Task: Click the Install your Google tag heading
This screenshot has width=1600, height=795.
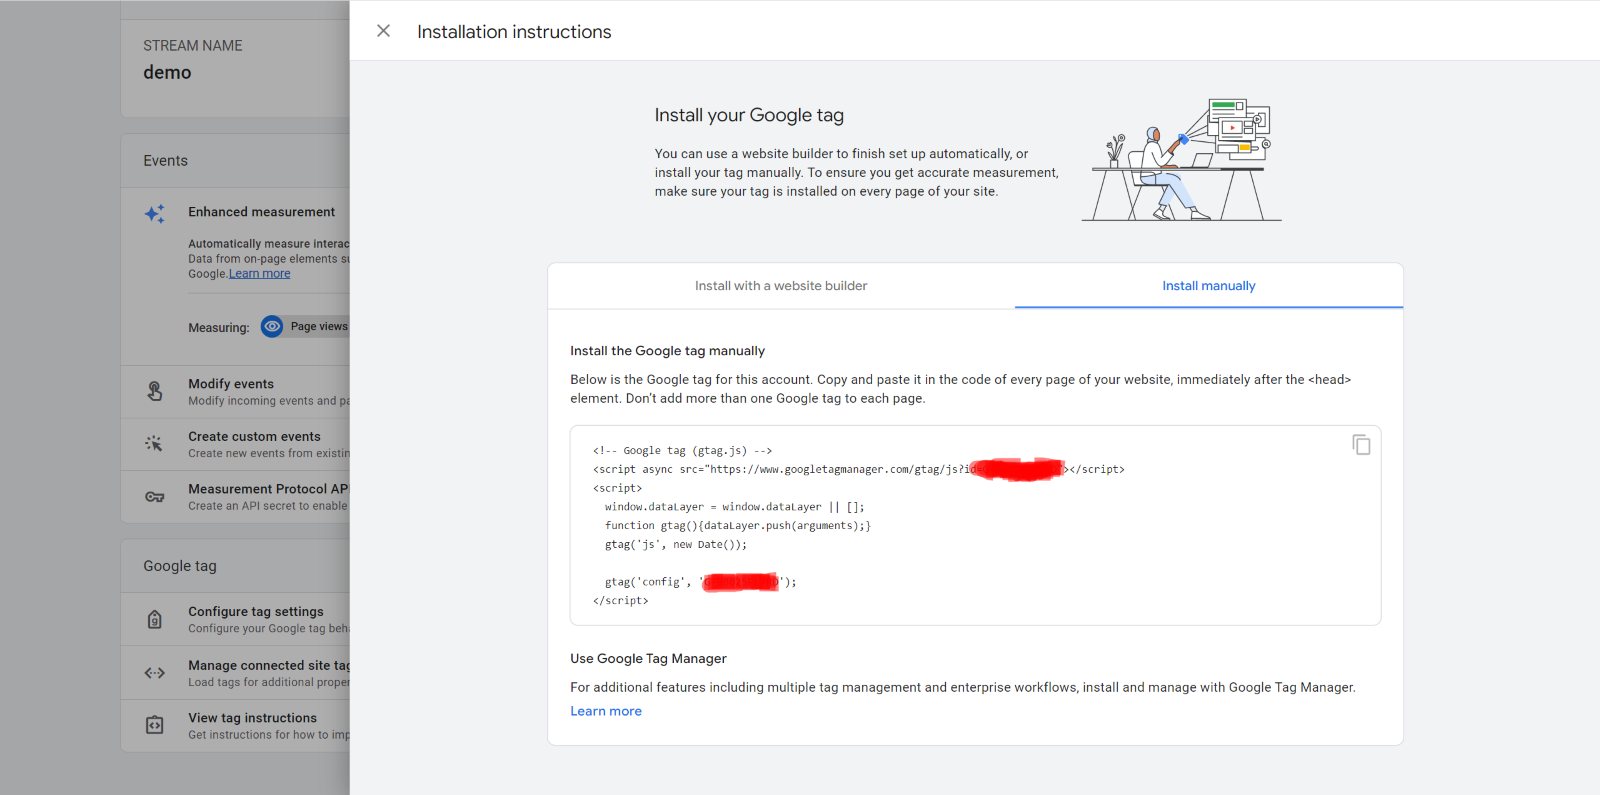Action: tap(749, 115)
